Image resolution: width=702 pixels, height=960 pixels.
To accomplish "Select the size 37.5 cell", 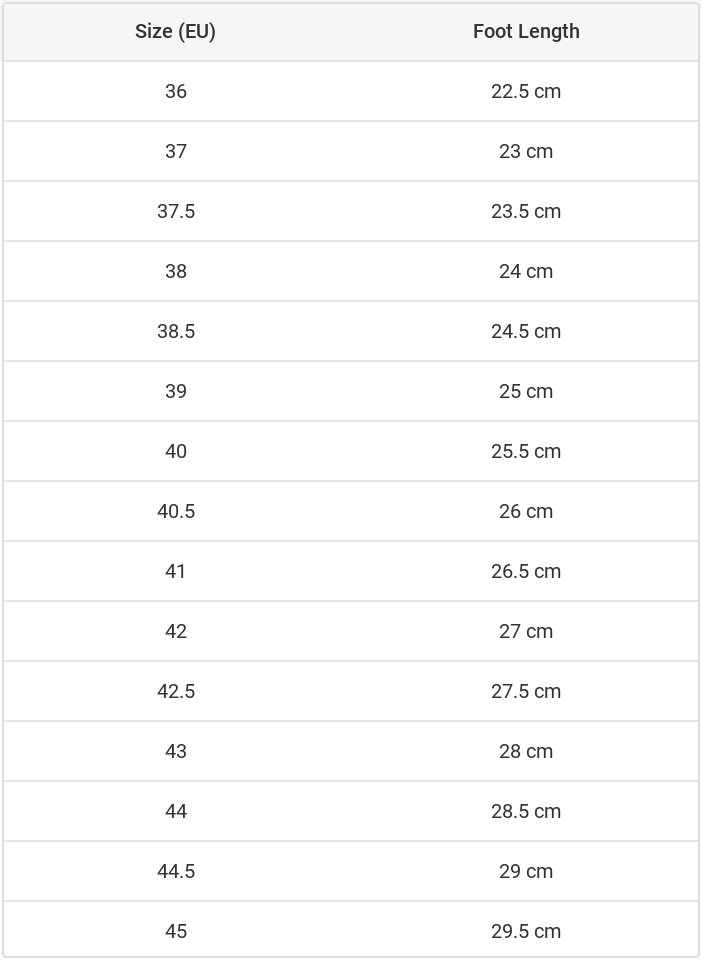I will pos(176,211).
